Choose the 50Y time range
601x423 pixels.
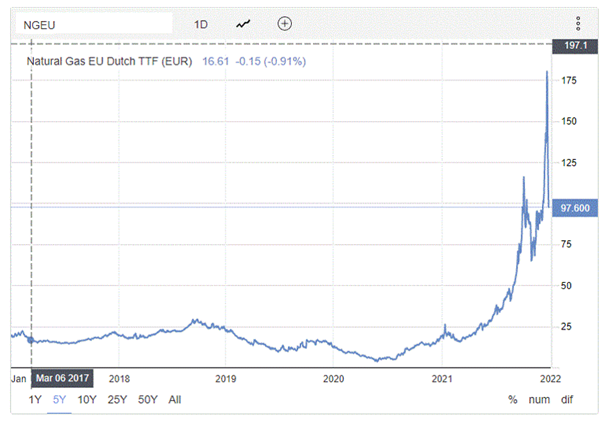coord(147,400)
